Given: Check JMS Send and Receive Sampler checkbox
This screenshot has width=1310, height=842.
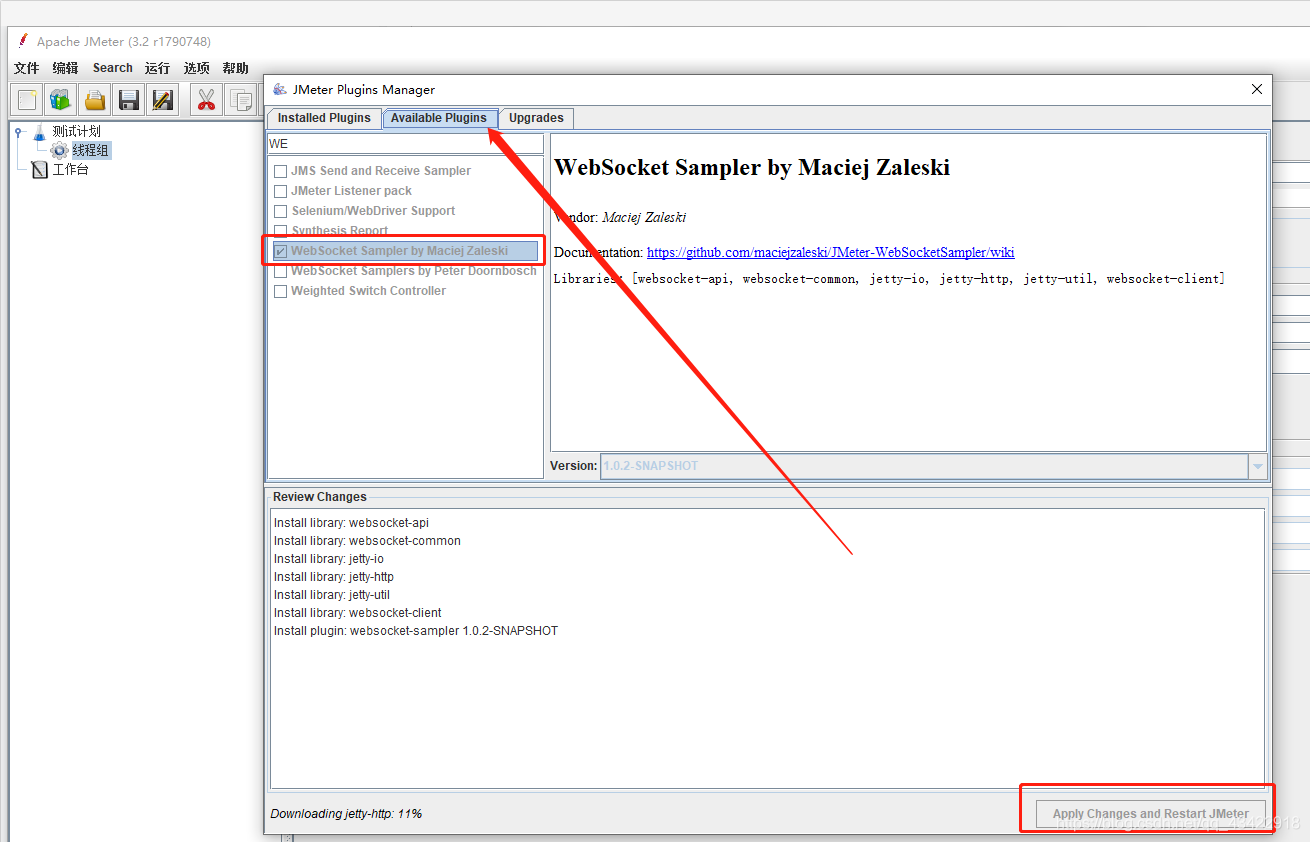Looking at the screenshot, I should pos(281,171).
